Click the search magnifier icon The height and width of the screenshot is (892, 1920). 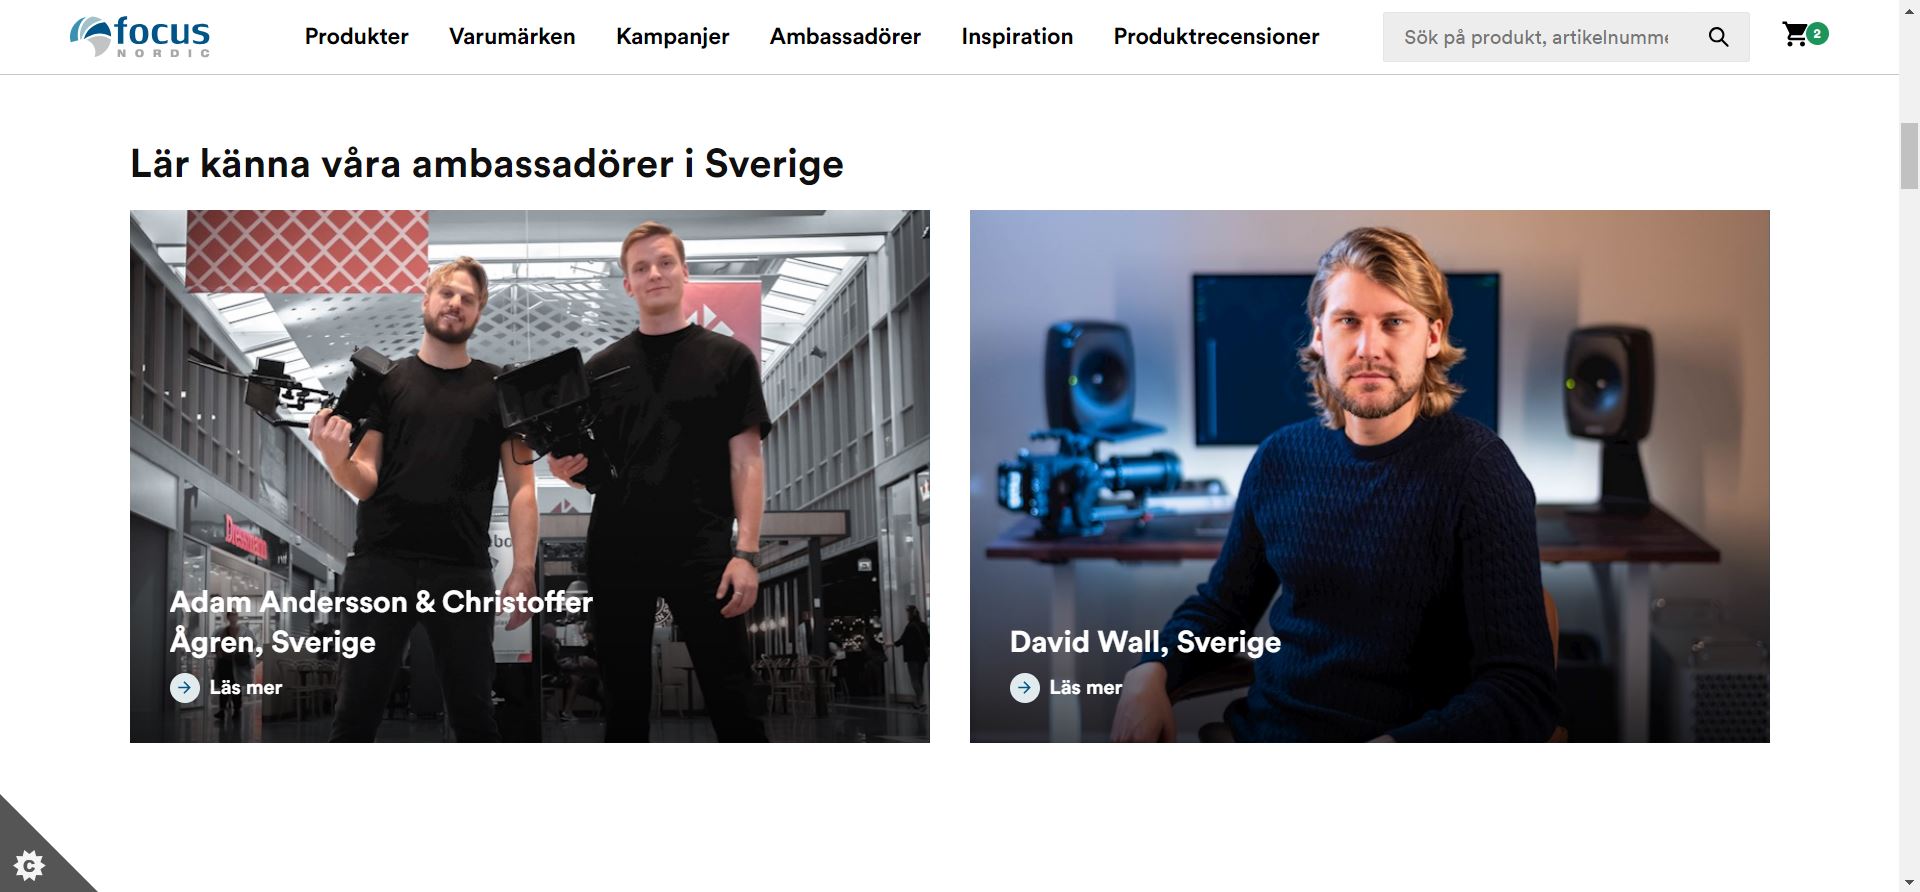click(1718, 37)
